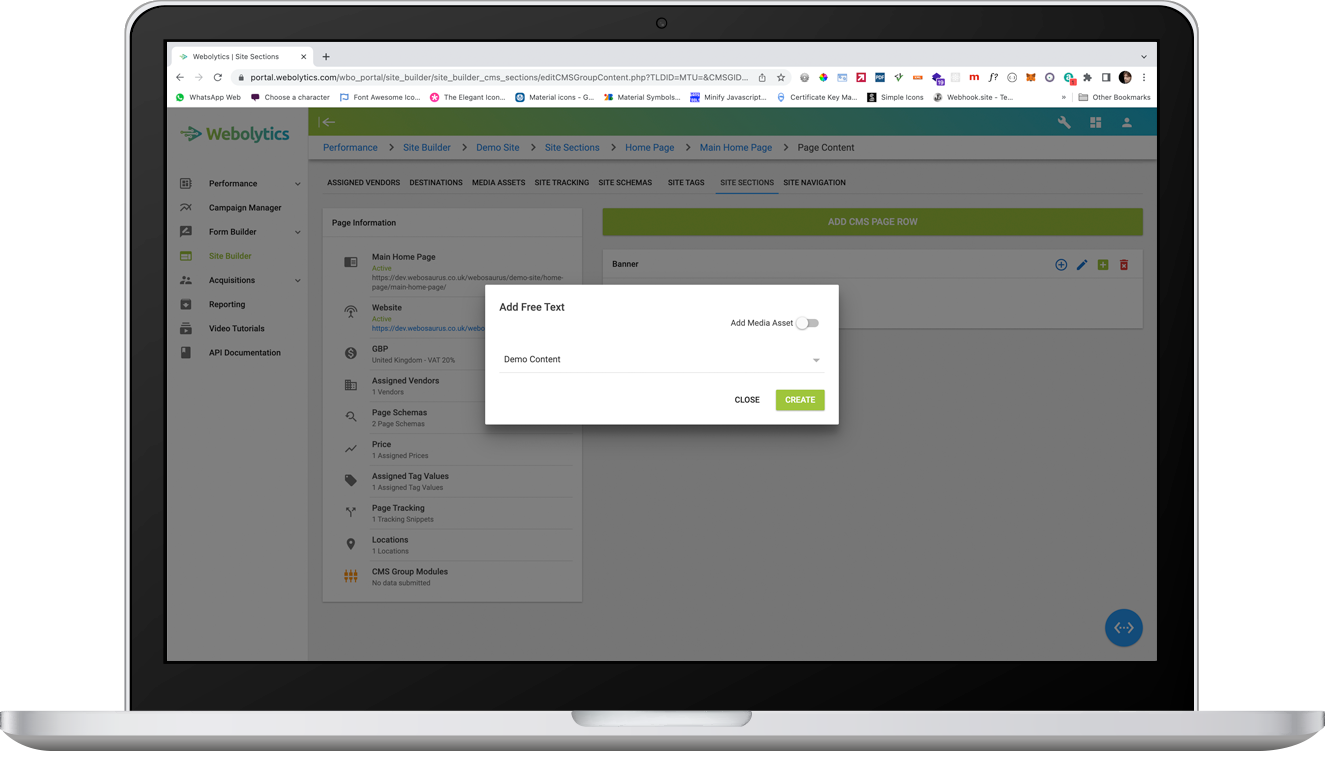Open the Demo Content dropdown
The image size is (1325, 780).
(661, 360)
